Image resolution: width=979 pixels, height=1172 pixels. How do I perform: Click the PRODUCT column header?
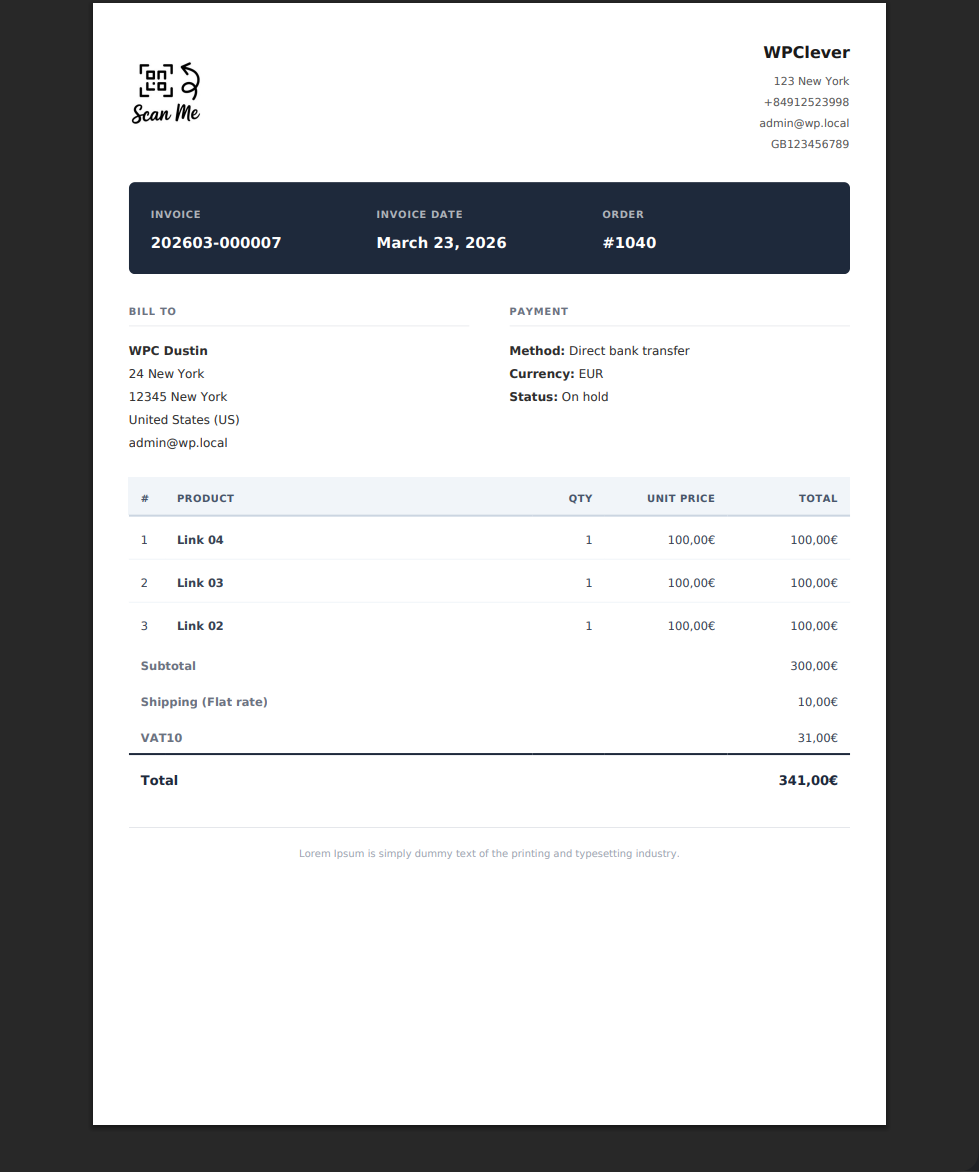coord(205,498)
